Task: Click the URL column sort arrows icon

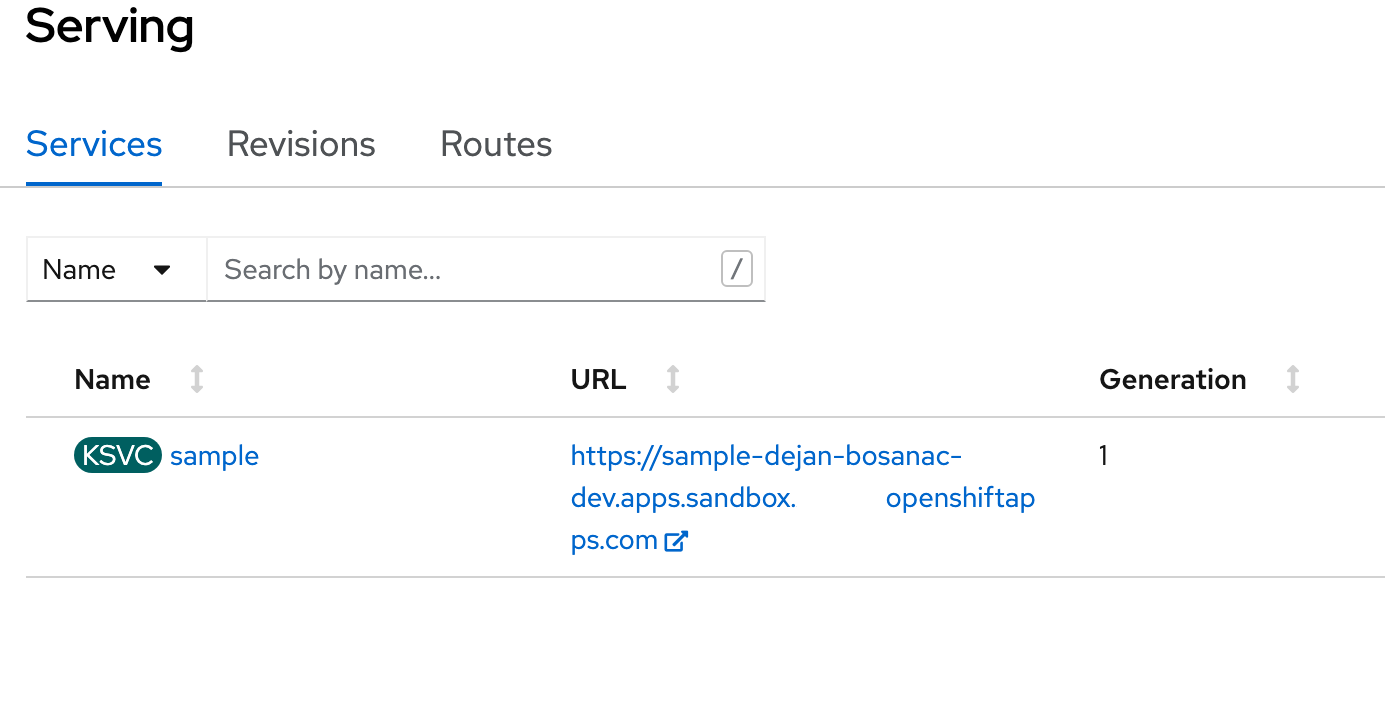Action: pyautogui.click(x=673, y=379)
